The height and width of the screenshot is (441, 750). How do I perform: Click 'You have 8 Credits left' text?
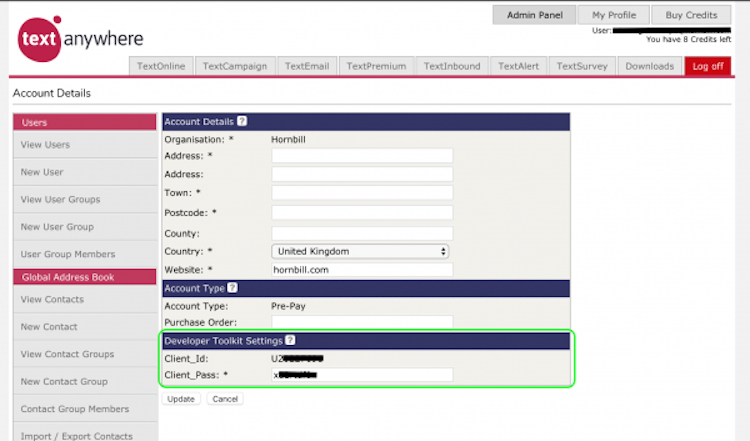pos(688,39)
